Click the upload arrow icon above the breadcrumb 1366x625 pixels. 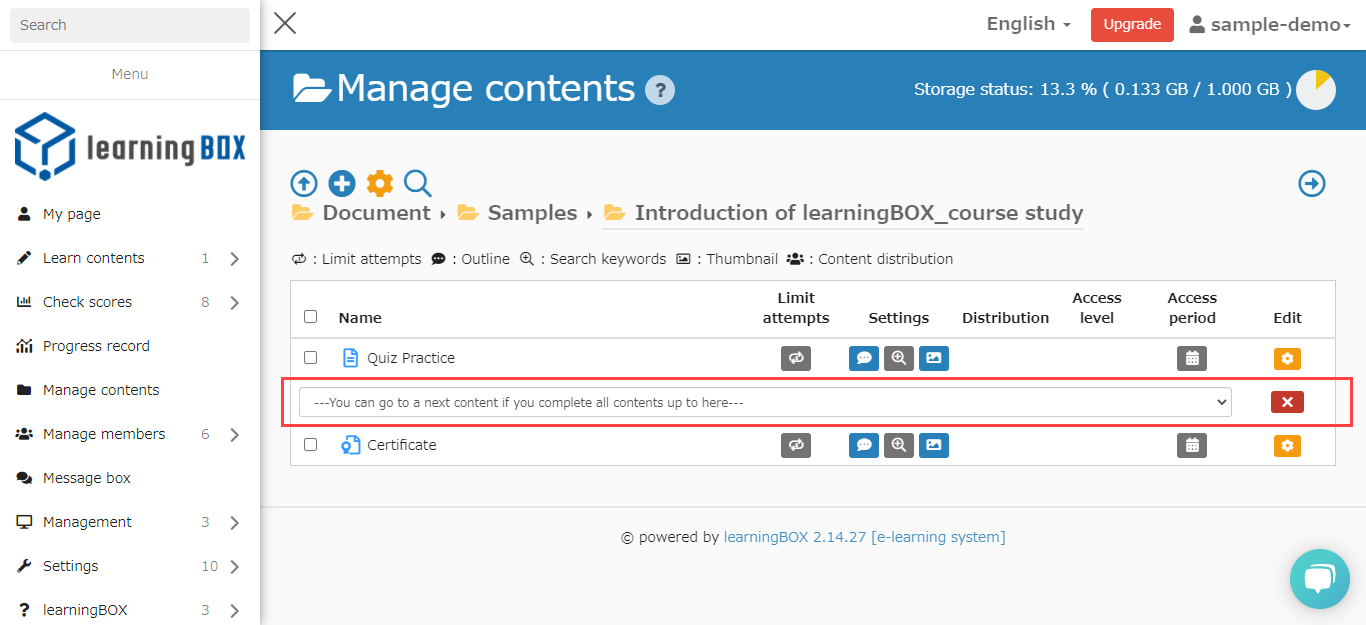click(304, 183)
